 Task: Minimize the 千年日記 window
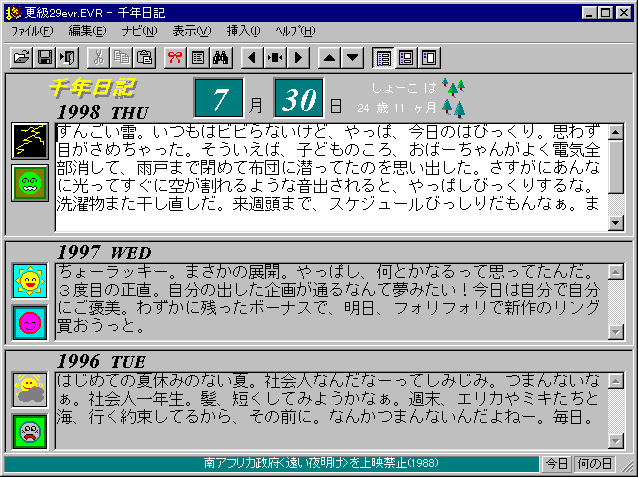589,13
